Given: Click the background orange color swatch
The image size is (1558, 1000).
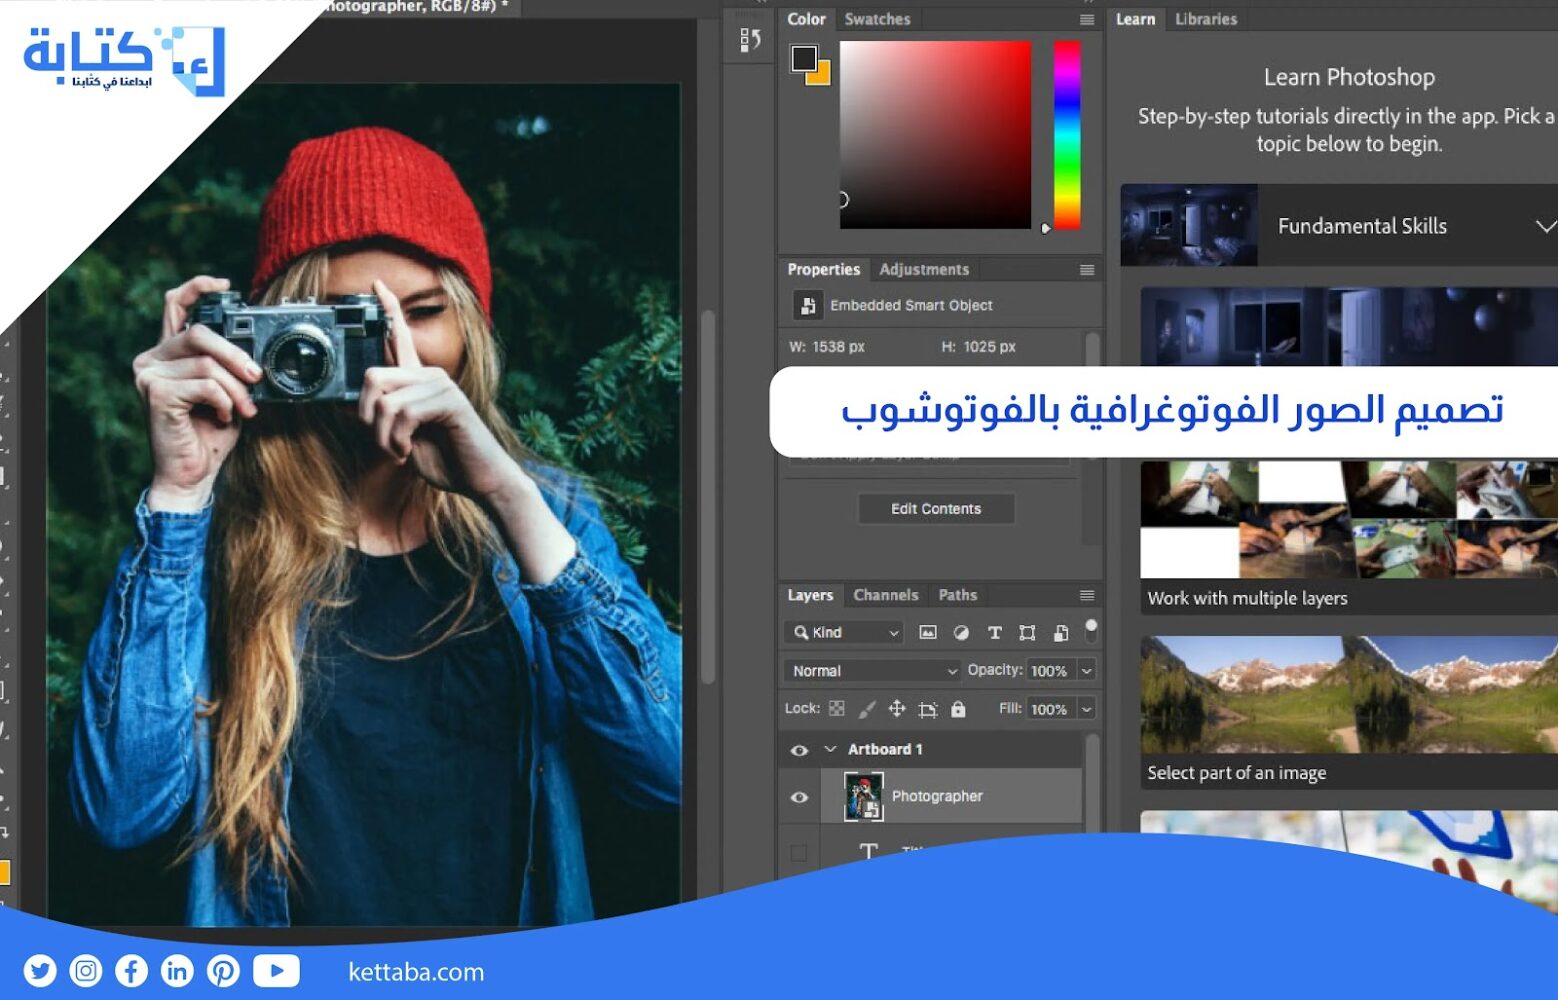Looking at the screenshot, I should point(822,76).
